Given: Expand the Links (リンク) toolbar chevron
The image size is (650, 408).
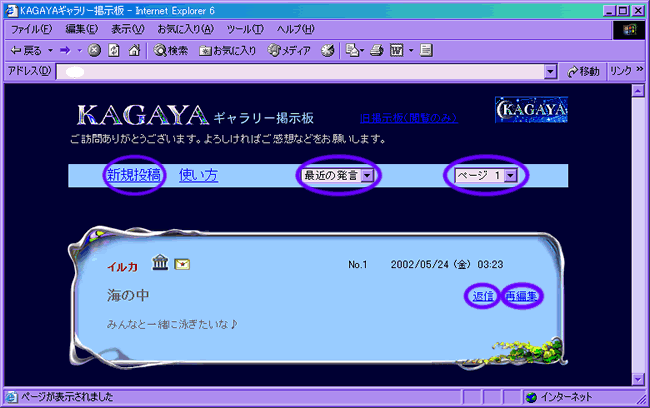Looking at the screenshot, I should (x=640, y=69).
